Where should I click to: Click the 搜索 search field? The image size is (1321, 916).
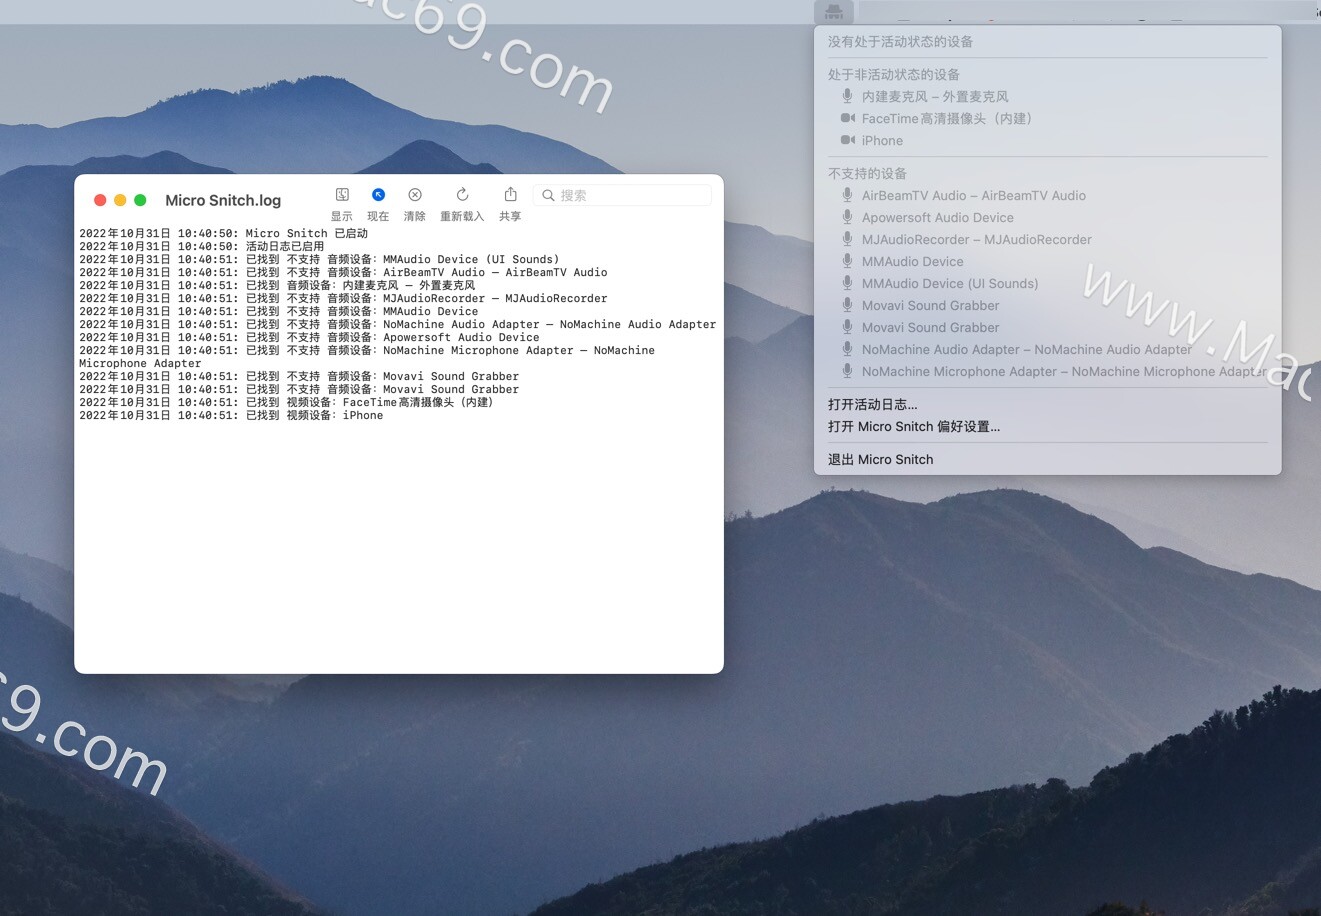[622, 195]
